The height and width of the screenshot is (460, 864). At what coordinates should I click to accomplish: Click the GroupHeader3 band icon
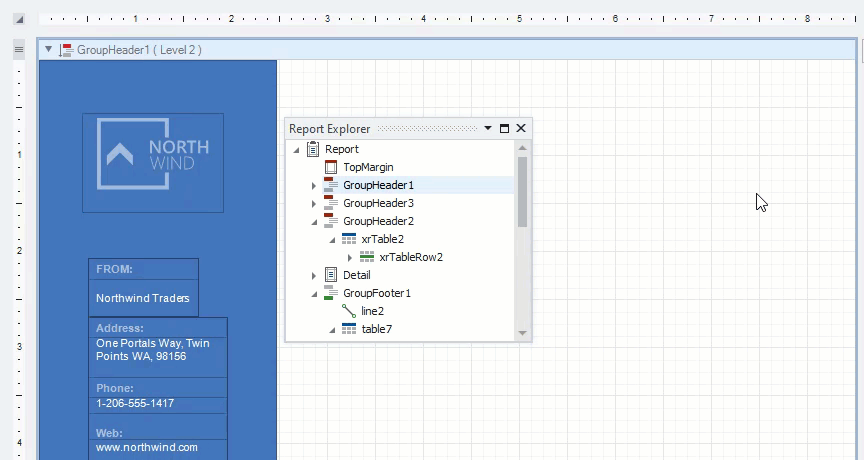(x=331, y=203)
